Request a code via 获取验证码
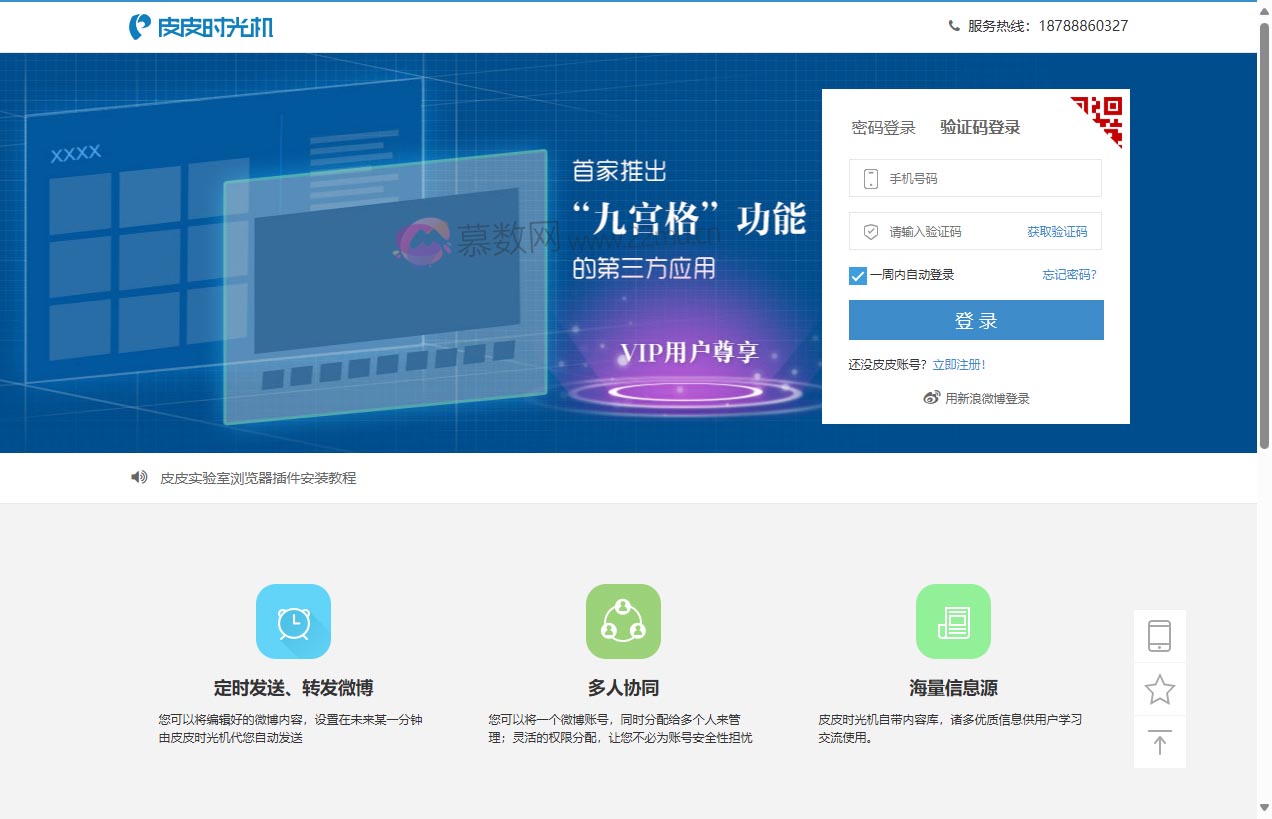 (x=1057, y=231)
